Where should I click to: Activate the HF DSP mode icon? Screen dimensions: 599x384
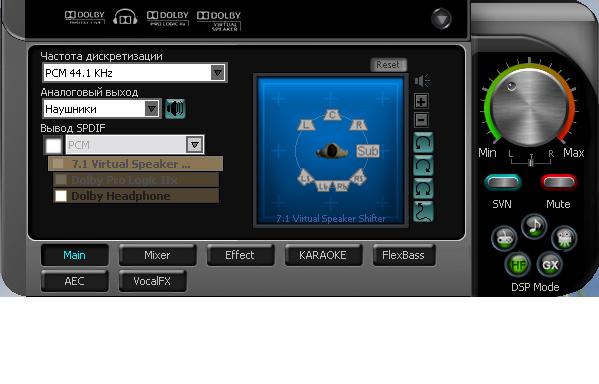coord(518,264)
